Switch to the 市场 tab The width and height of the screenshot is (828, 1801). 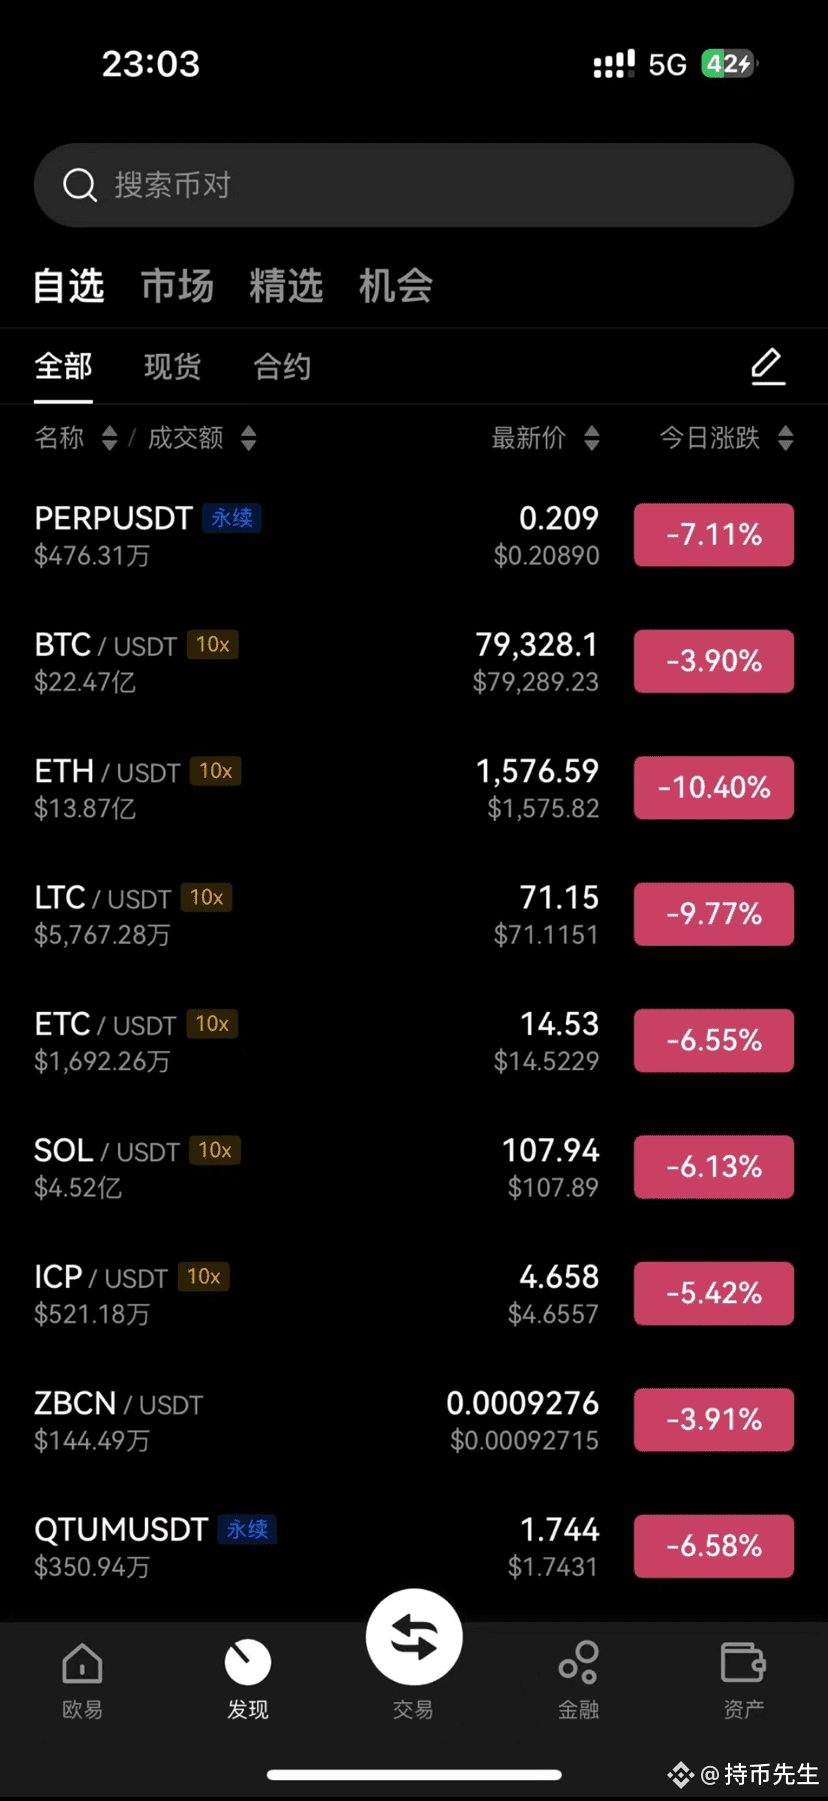177,286
